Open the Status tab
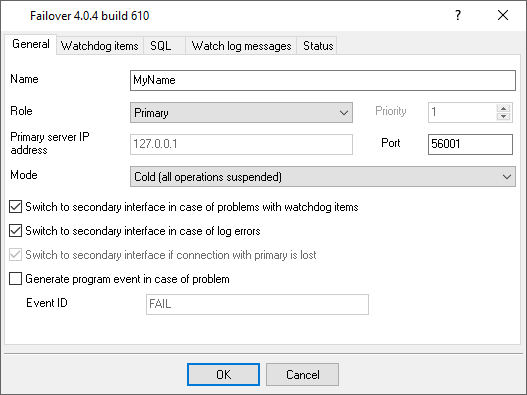Viewport: 527px width, 395px height. point(318,46)
